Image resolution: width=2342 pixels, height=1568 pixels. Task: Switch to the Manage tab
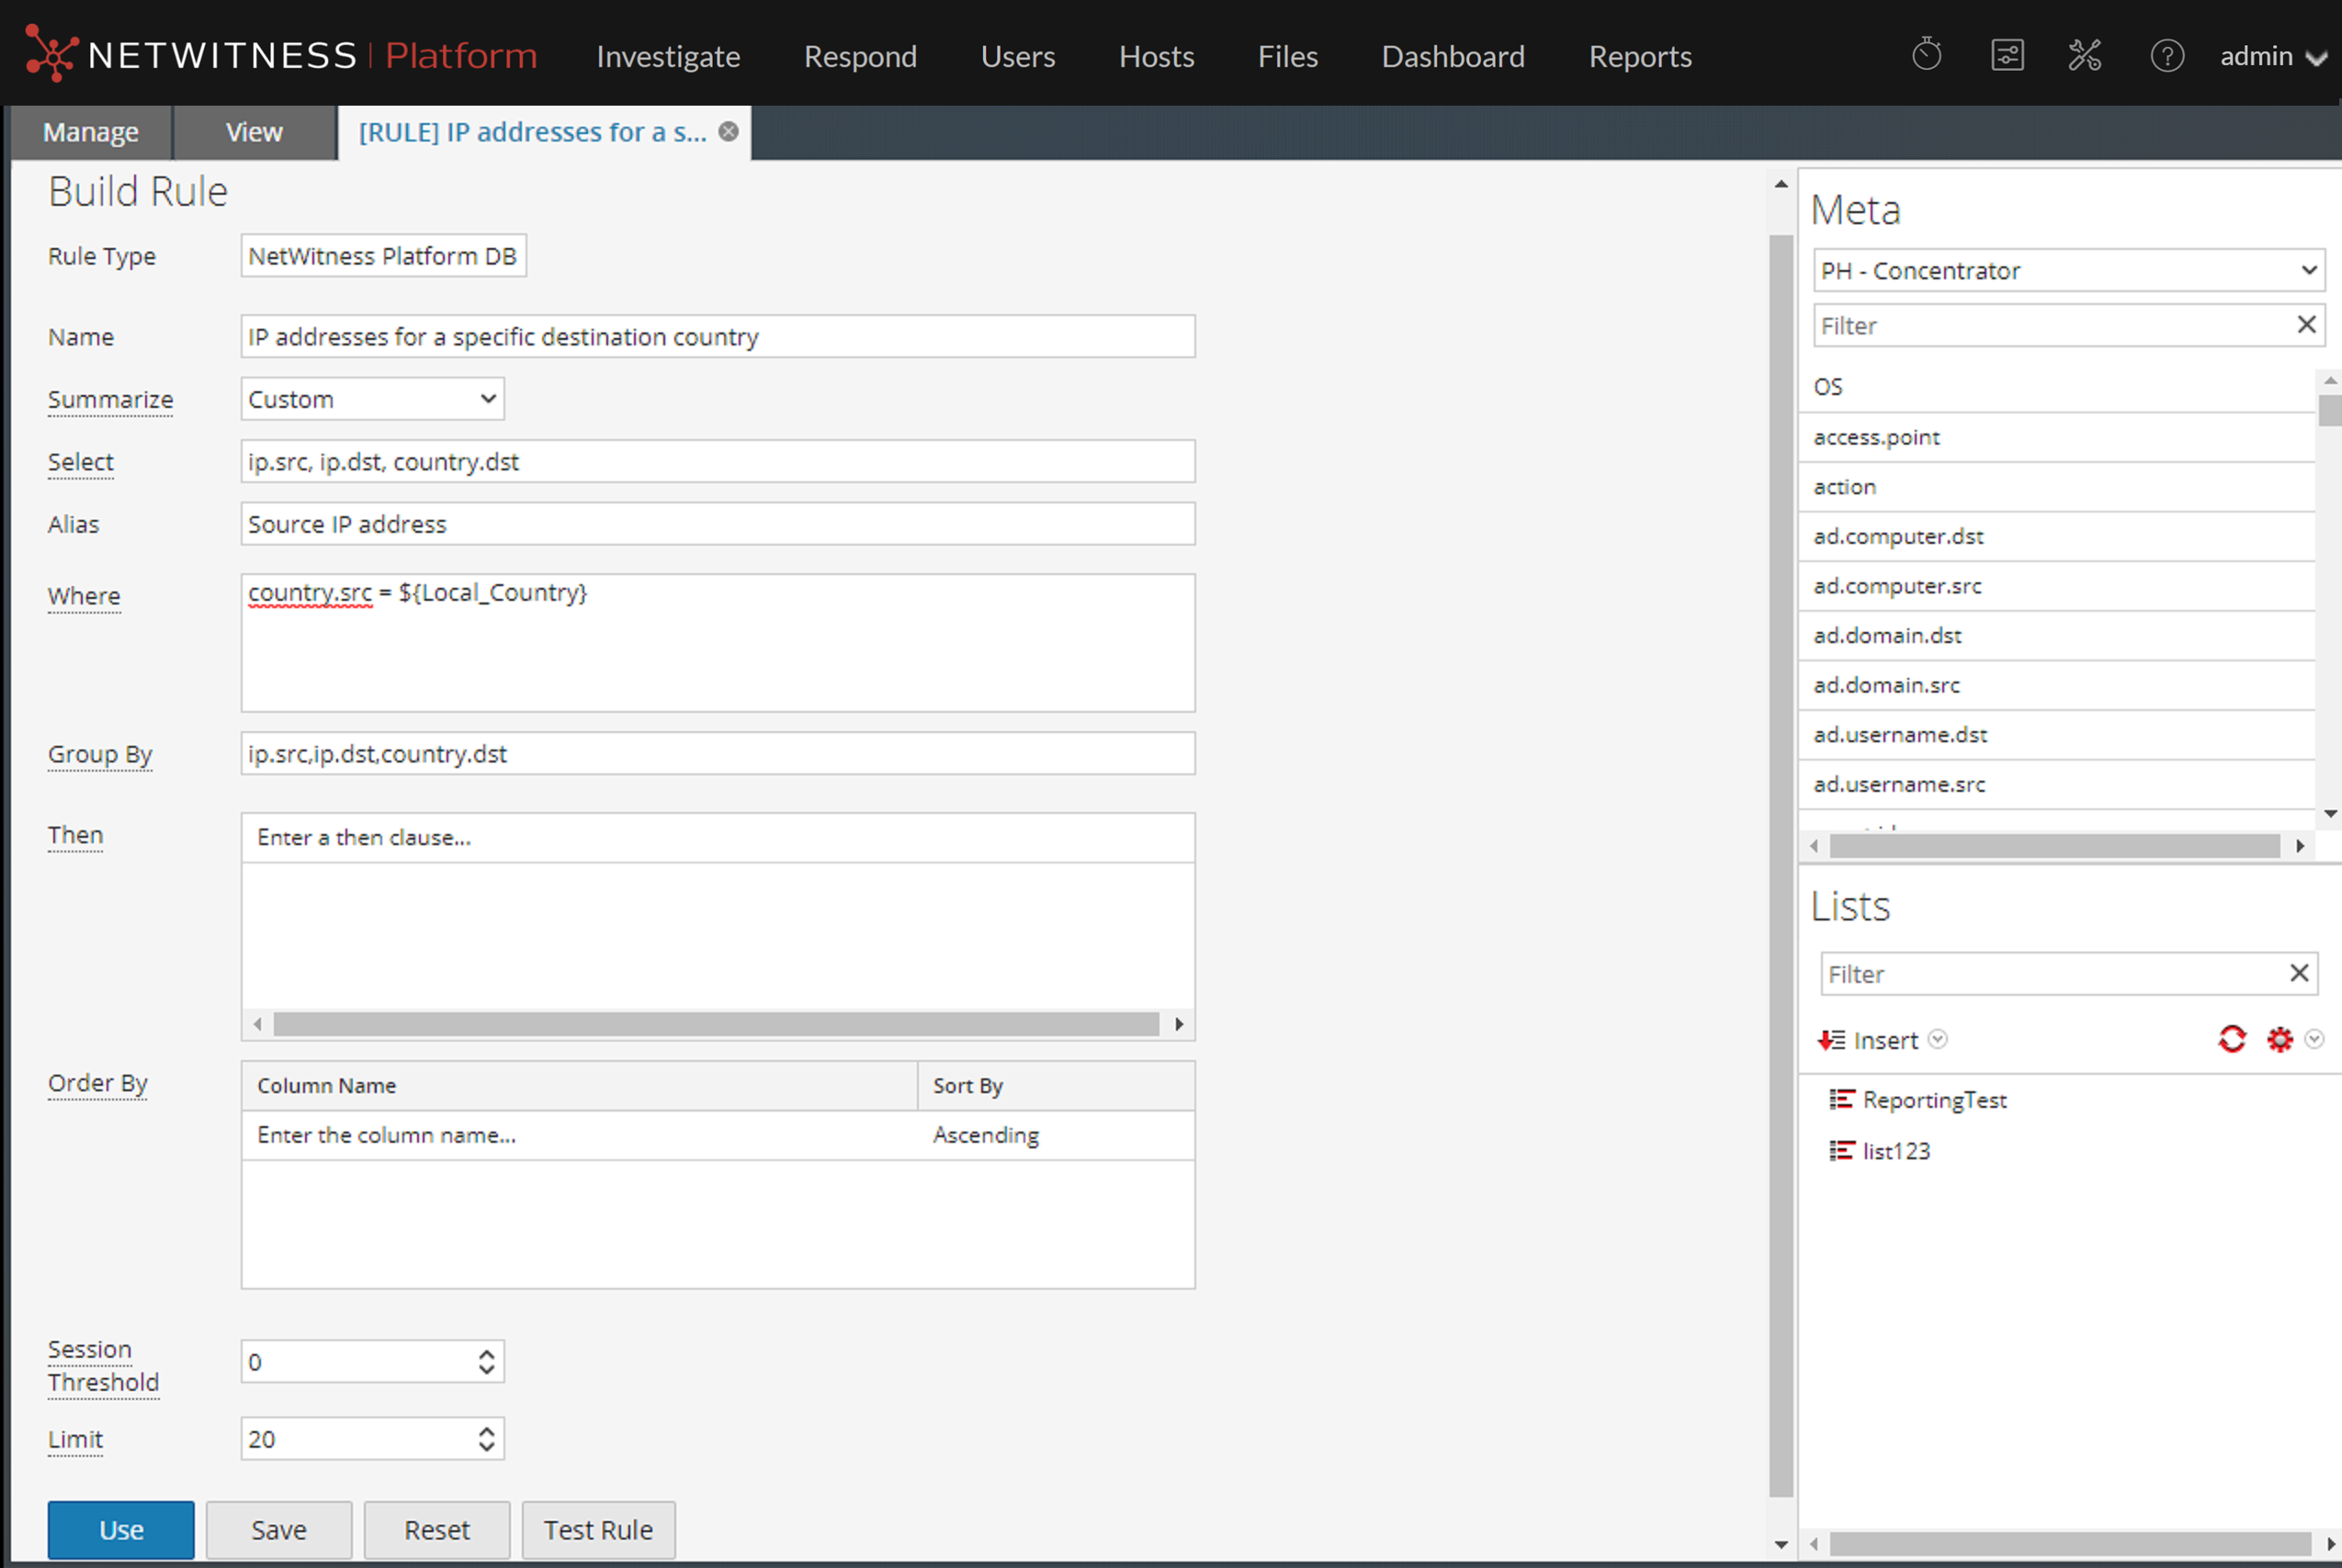(x=91, y=132)
